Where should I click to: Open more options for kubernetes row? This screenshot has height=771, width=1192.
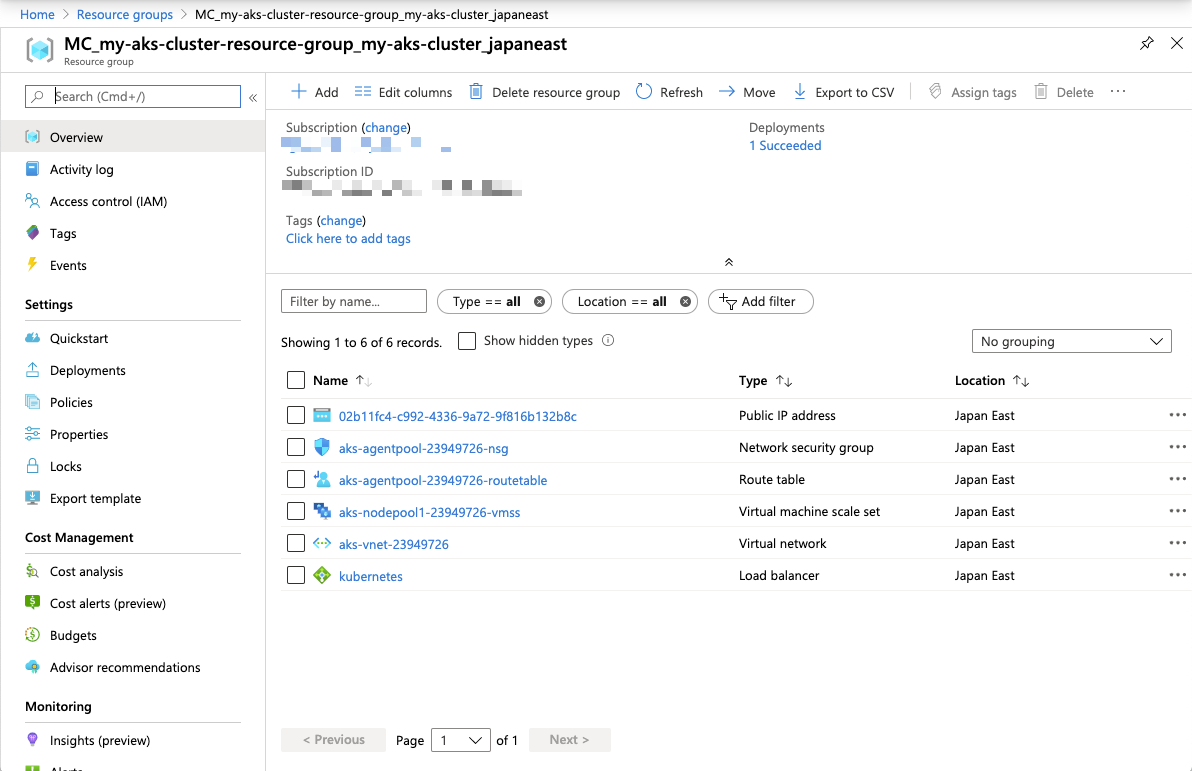pos(1178,575)
